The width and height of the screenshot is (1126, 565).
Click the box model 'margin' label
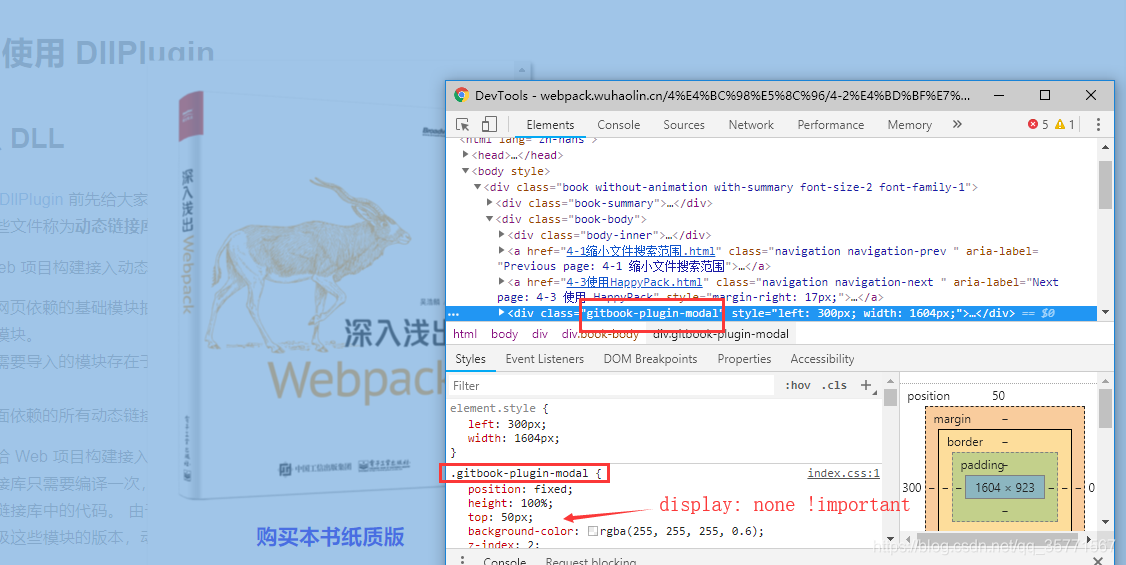(951, 419)
